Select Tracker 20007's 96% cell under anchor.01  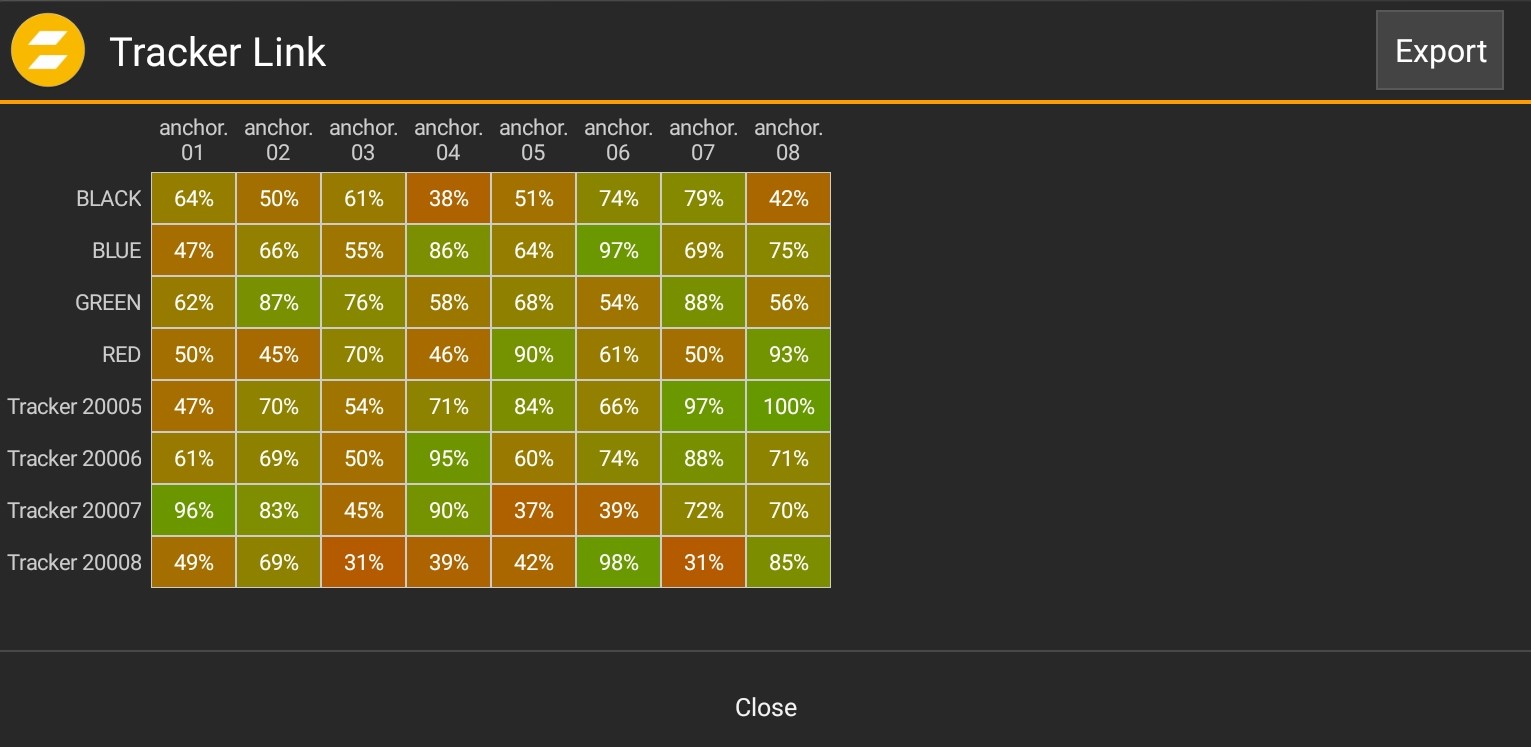click(193, 511)
